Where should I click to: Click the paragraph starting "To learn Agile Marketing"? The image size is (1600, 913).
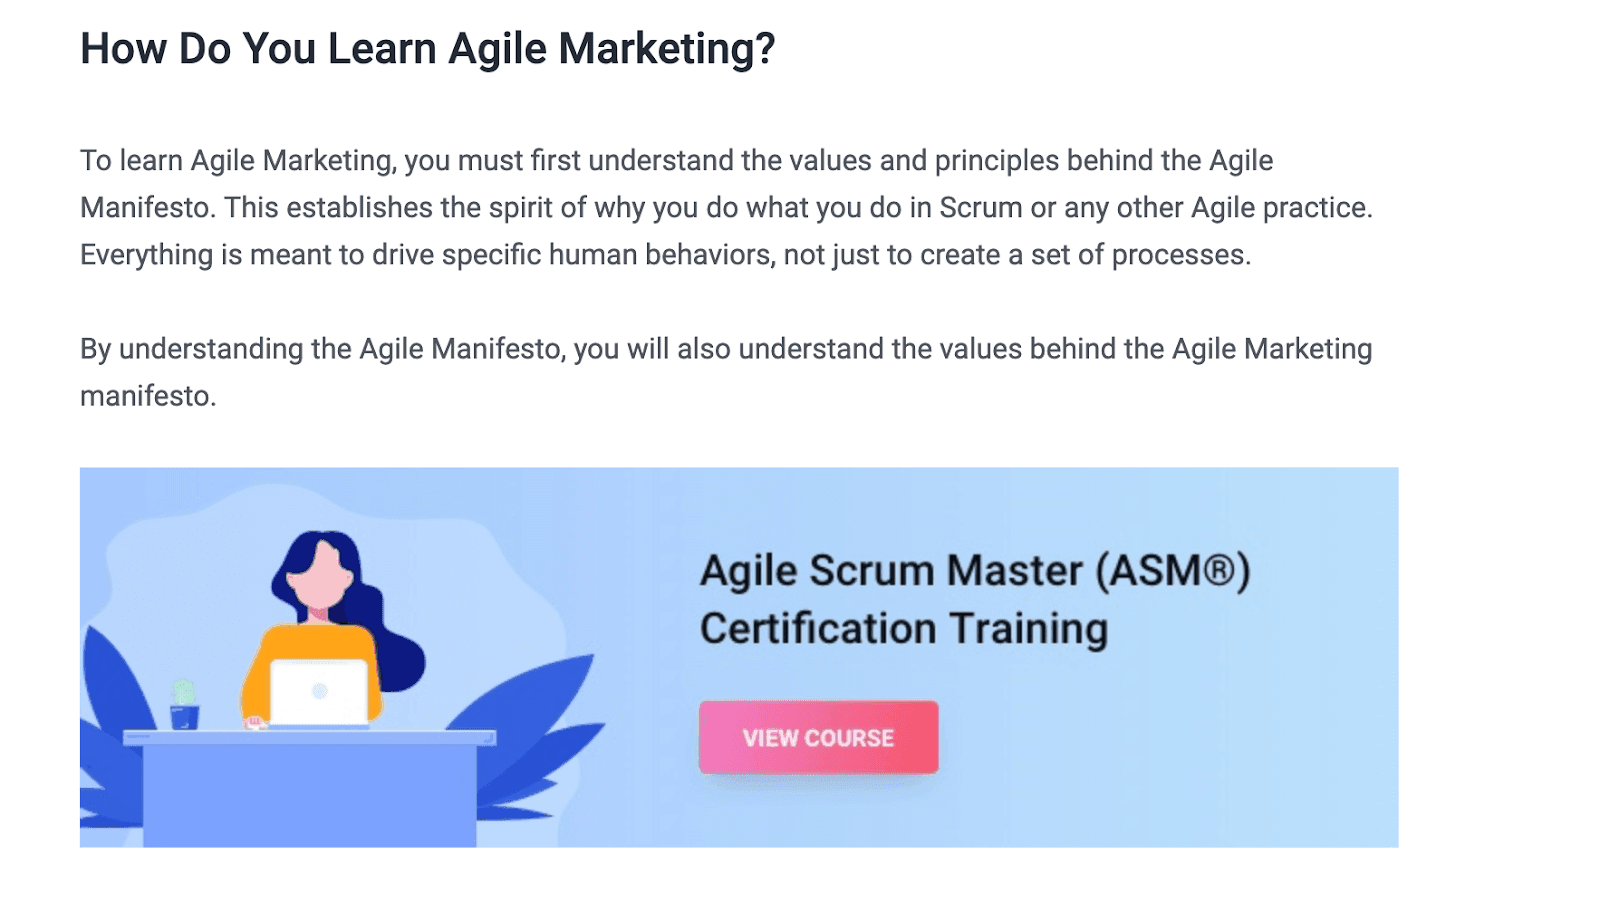click(676, 161)
